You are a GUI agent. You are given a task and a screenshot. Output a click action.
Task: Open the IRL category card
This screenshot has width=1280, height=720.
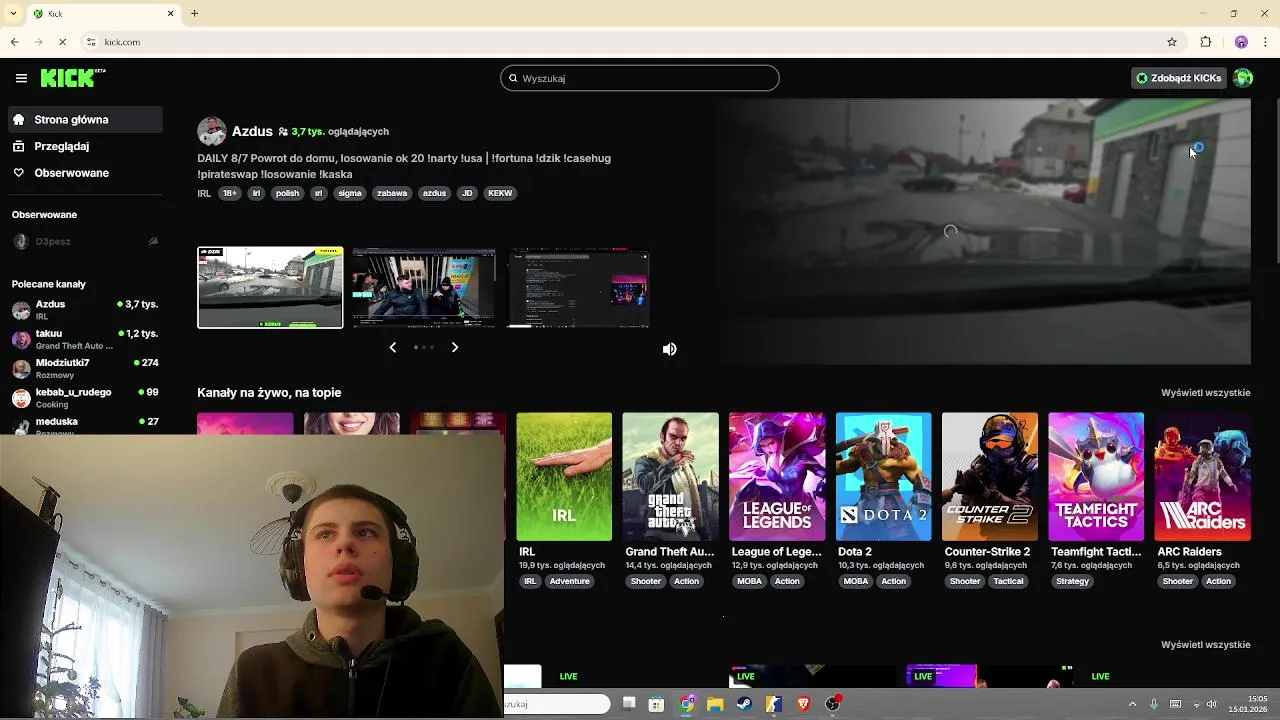(x=564, y=477)
